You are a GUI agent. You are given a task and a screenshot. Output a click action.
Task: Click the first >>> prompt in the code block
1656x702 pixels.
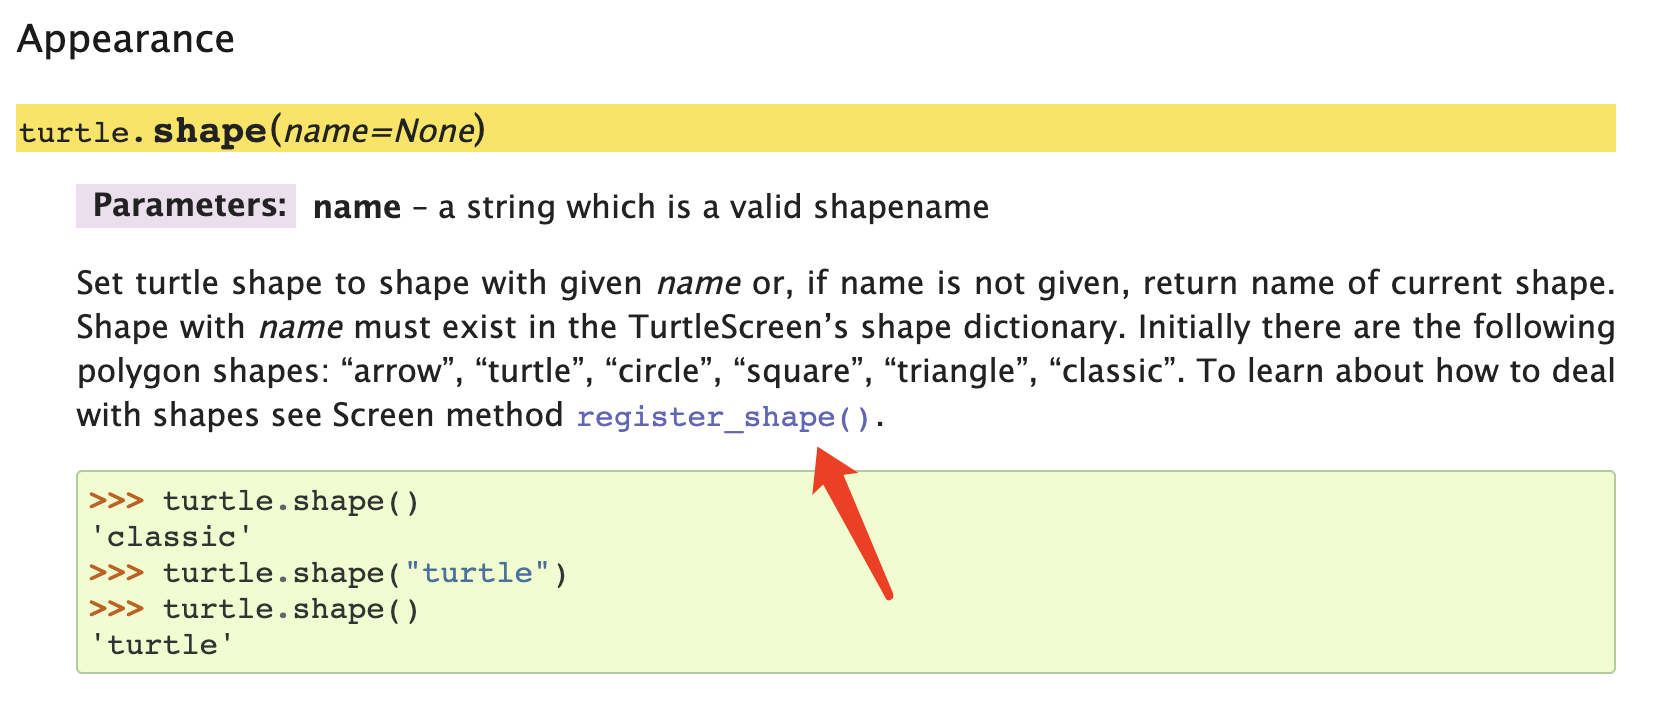(116, 500)
